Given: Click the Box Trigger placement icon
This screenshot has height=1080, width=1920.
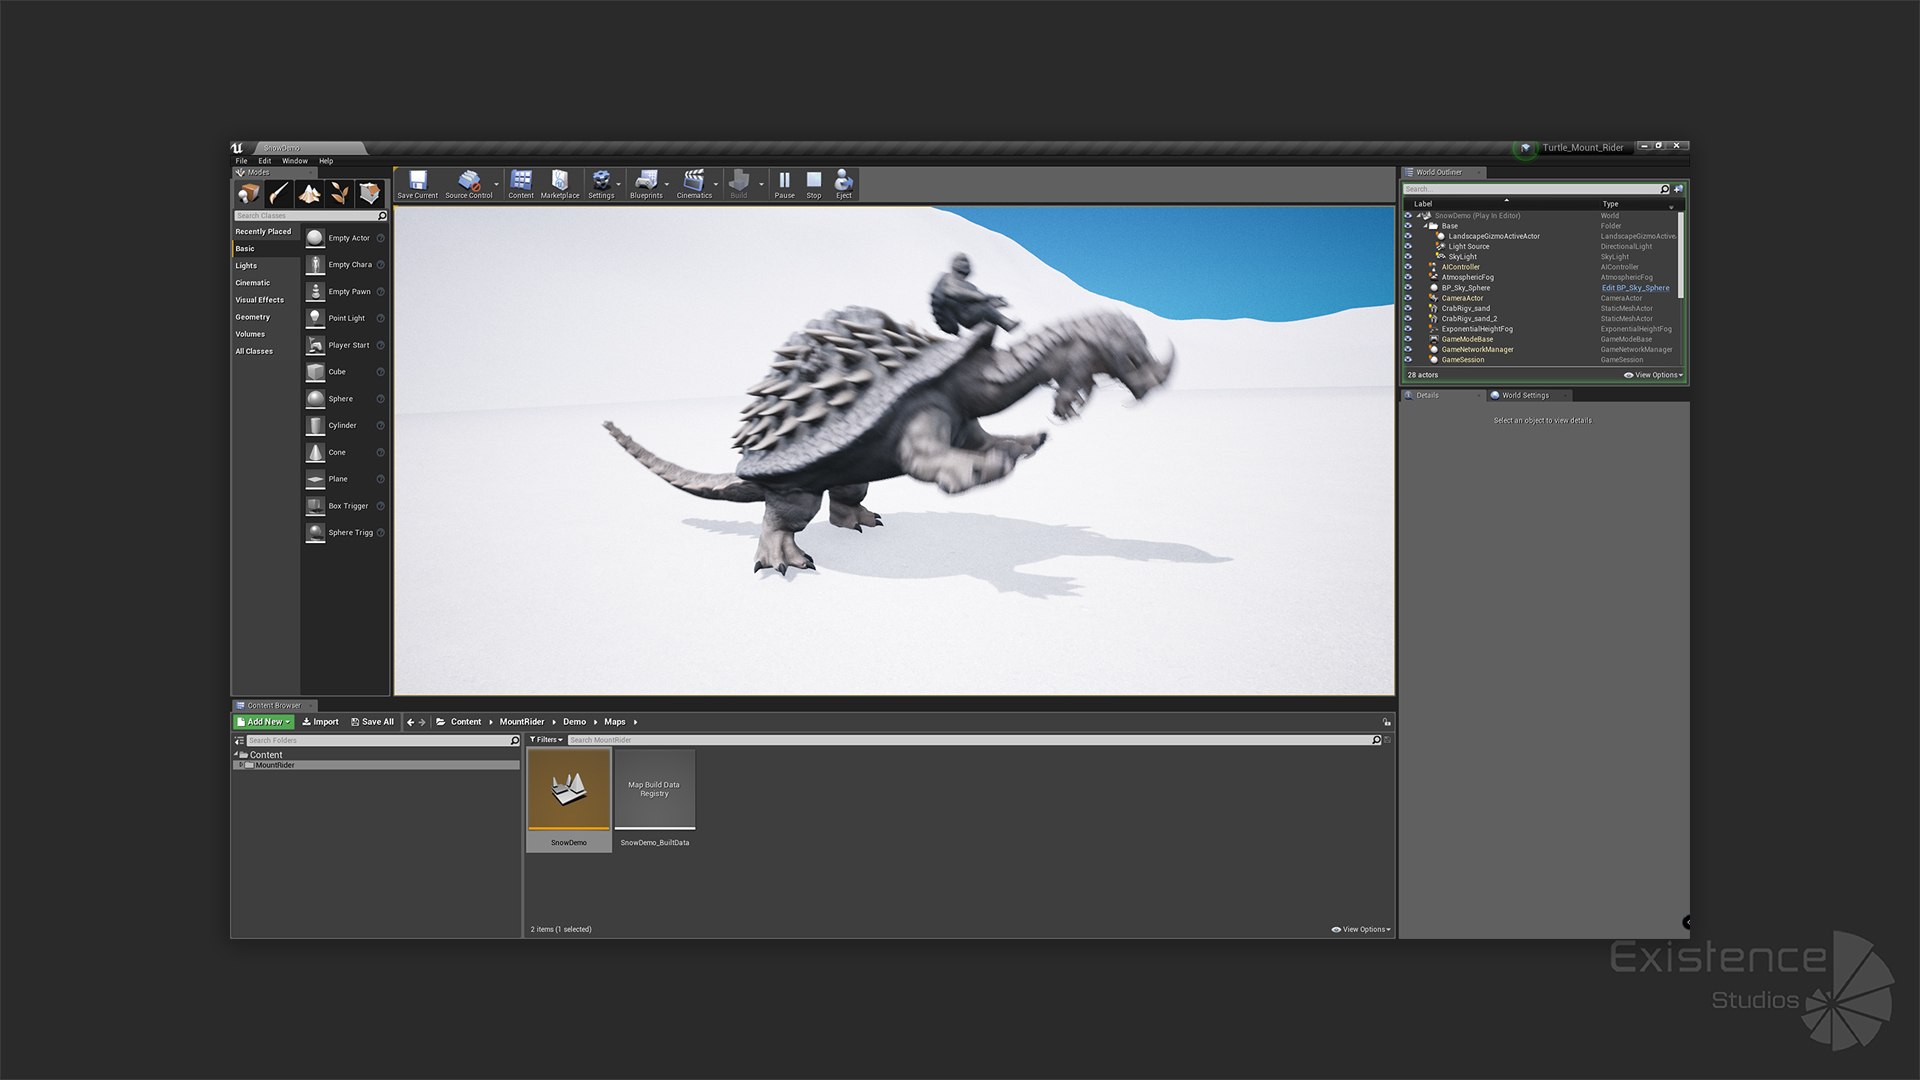Looking at the screenshot, I should [x=315, y=506].
